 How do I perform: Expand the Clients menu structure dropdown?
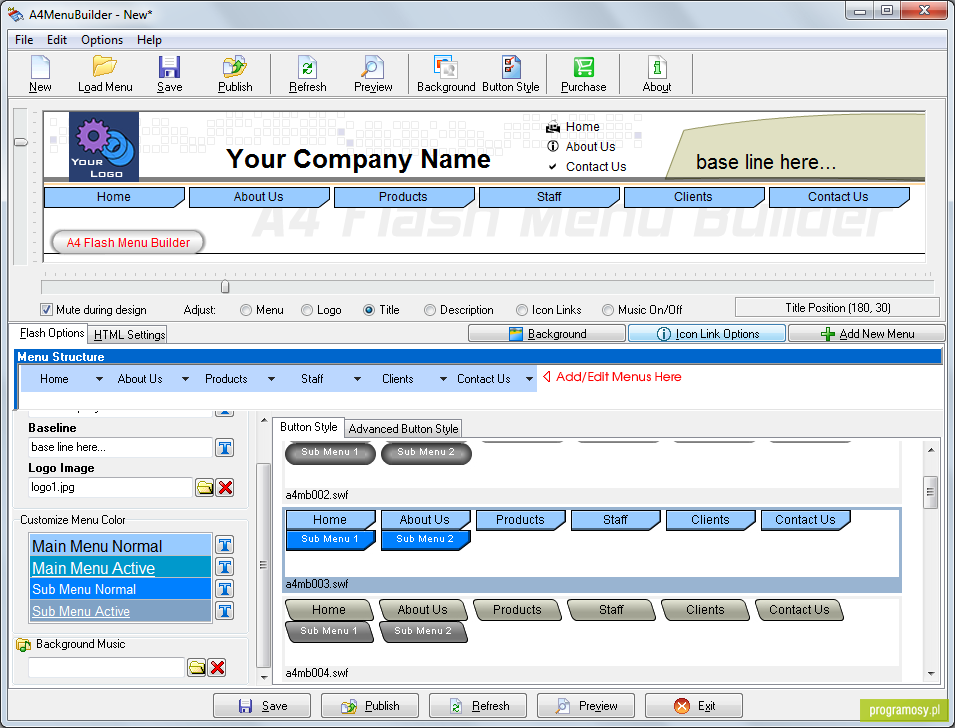pos(443,379)
